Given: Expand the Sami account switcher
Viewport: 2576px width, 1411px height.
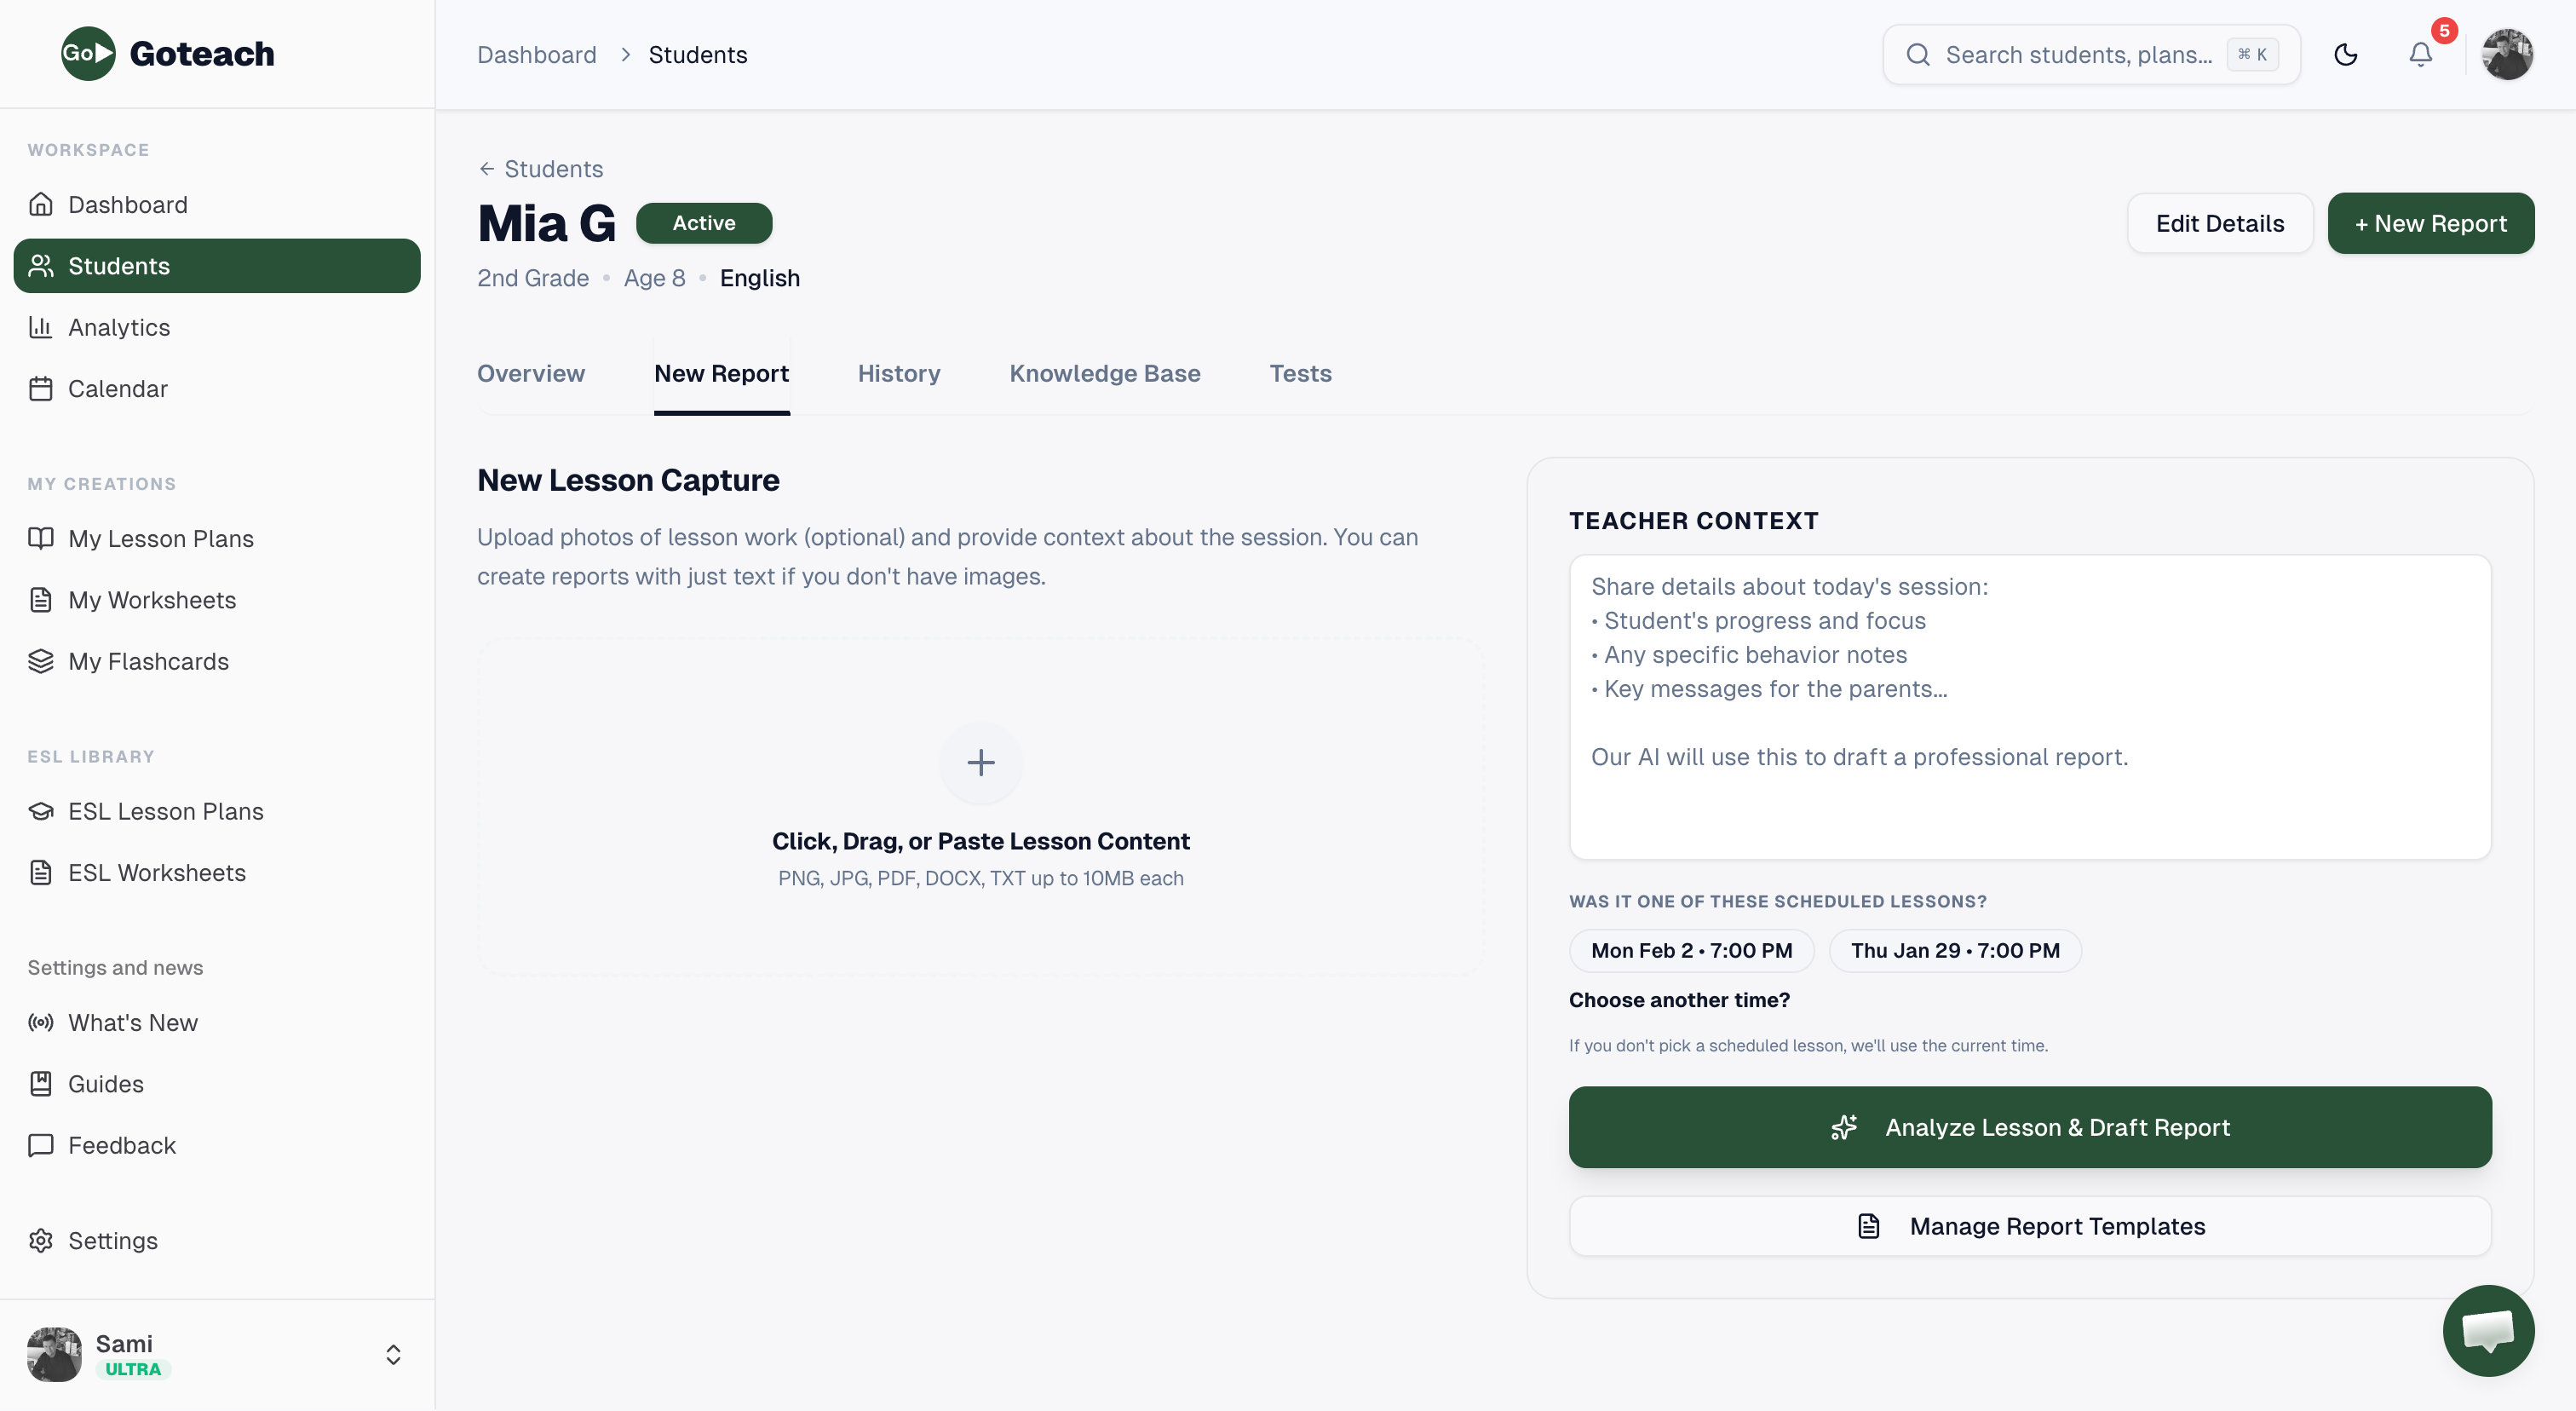Looking at the screenshot, I should tap(392, 1354).
